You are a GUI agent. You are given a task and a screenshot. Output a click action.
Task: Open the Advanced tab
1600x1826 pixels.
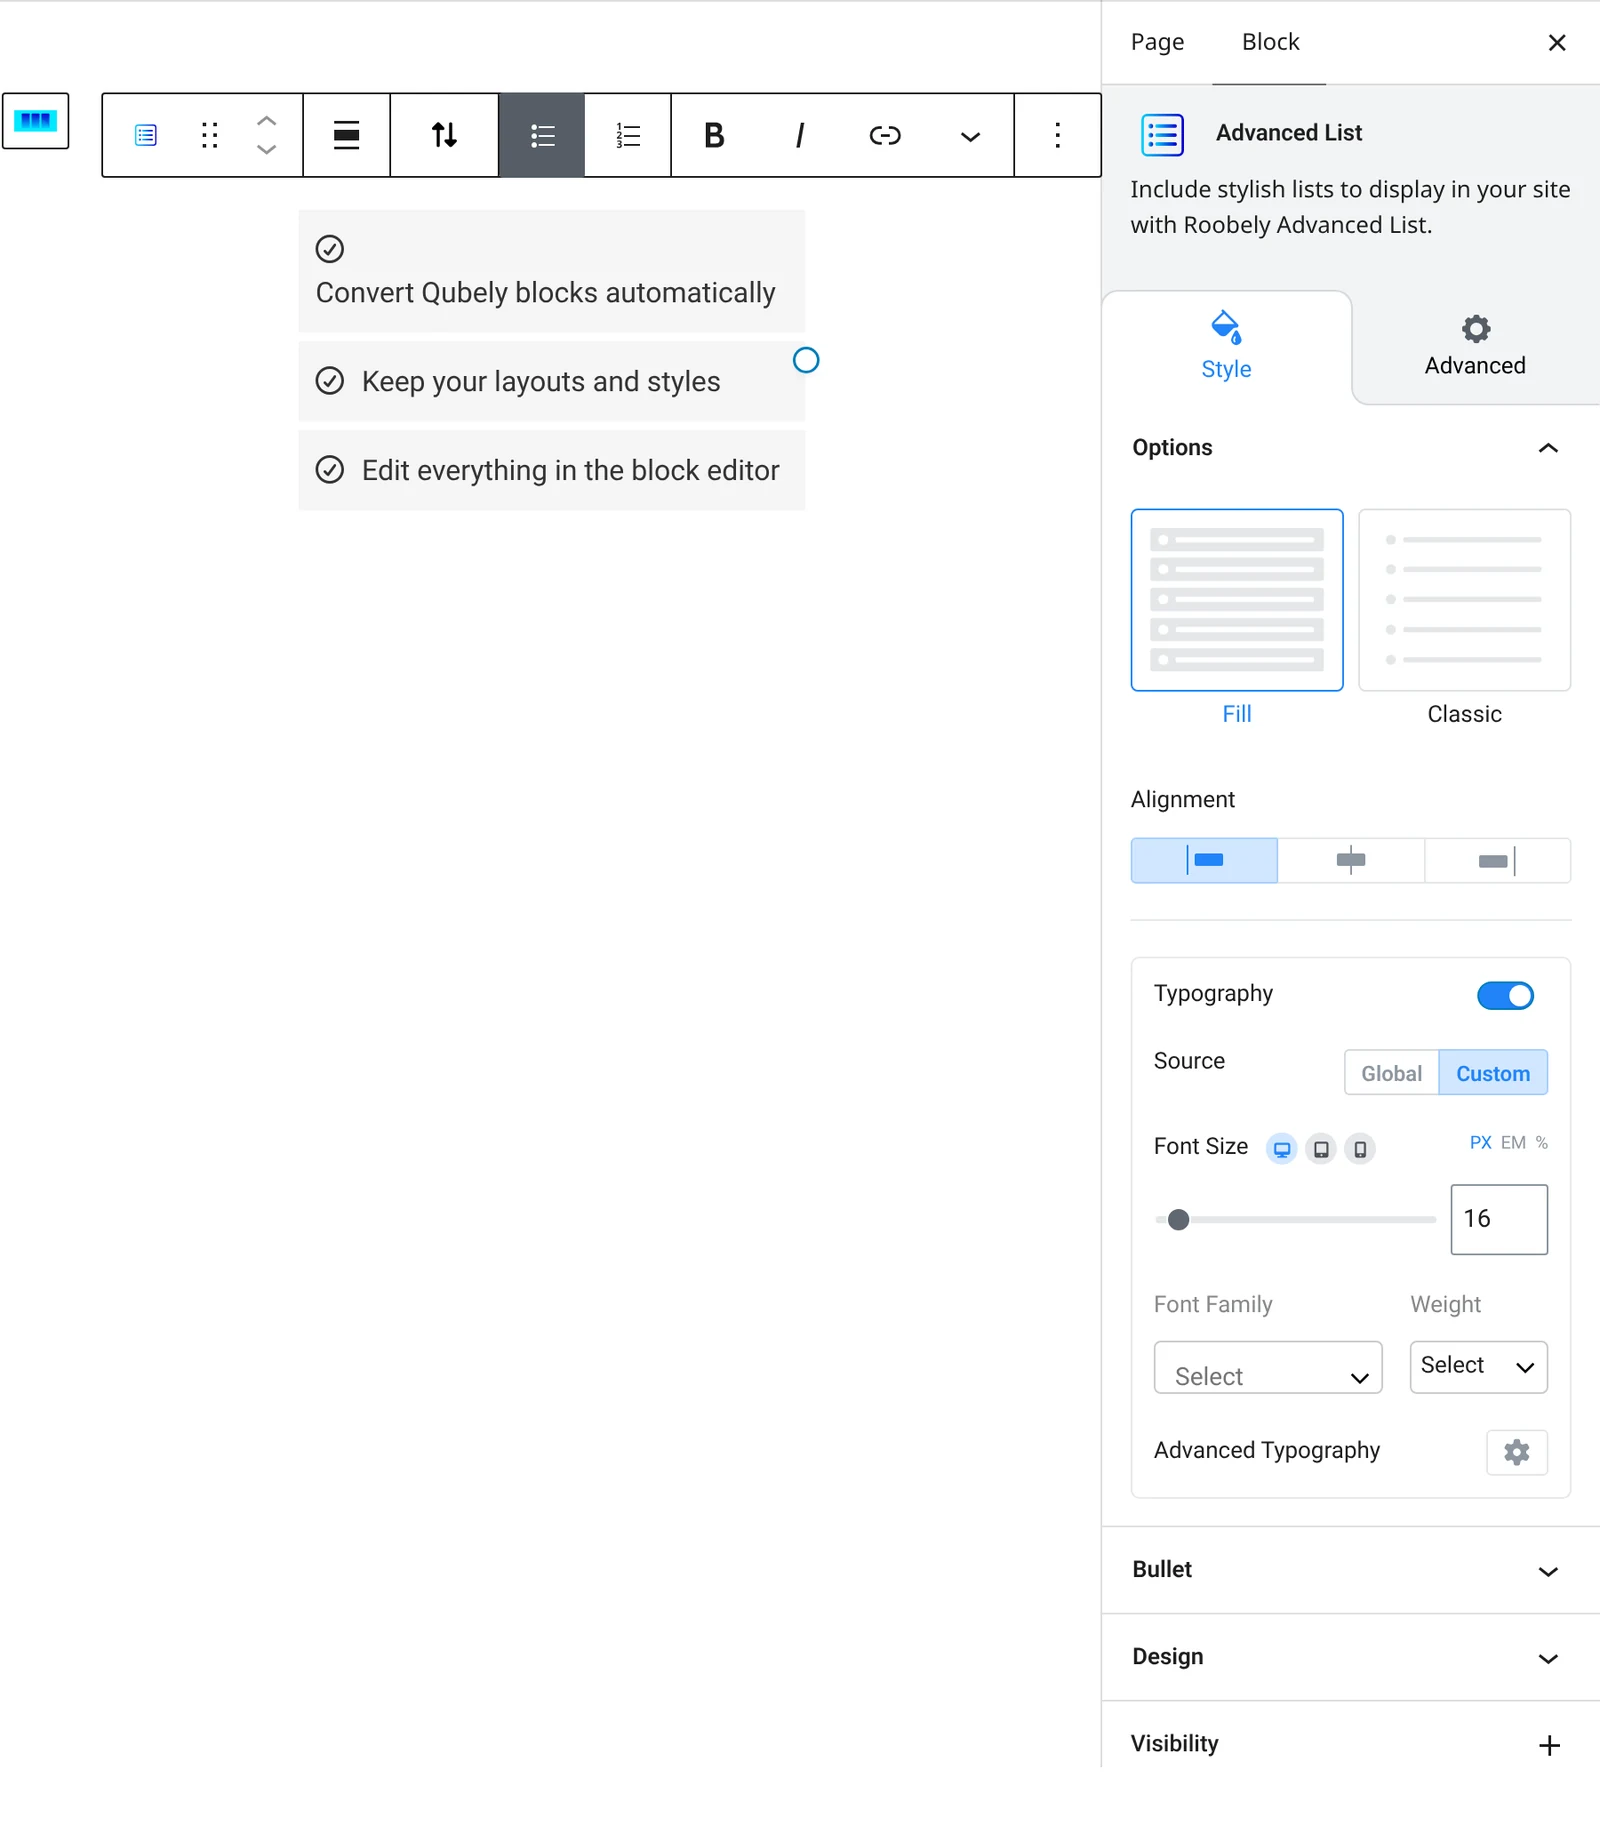pyautogui.click(x=1475, y=347)
